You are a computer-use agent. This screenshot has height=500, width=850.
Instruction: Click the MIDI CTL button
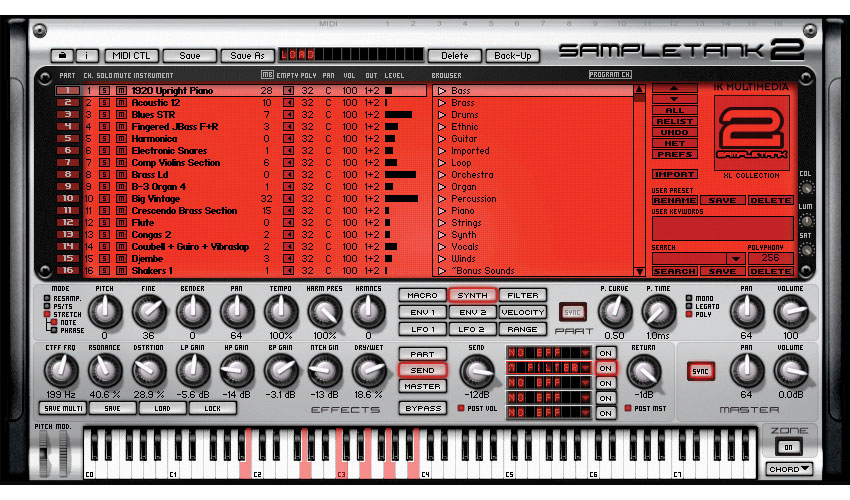131,55
